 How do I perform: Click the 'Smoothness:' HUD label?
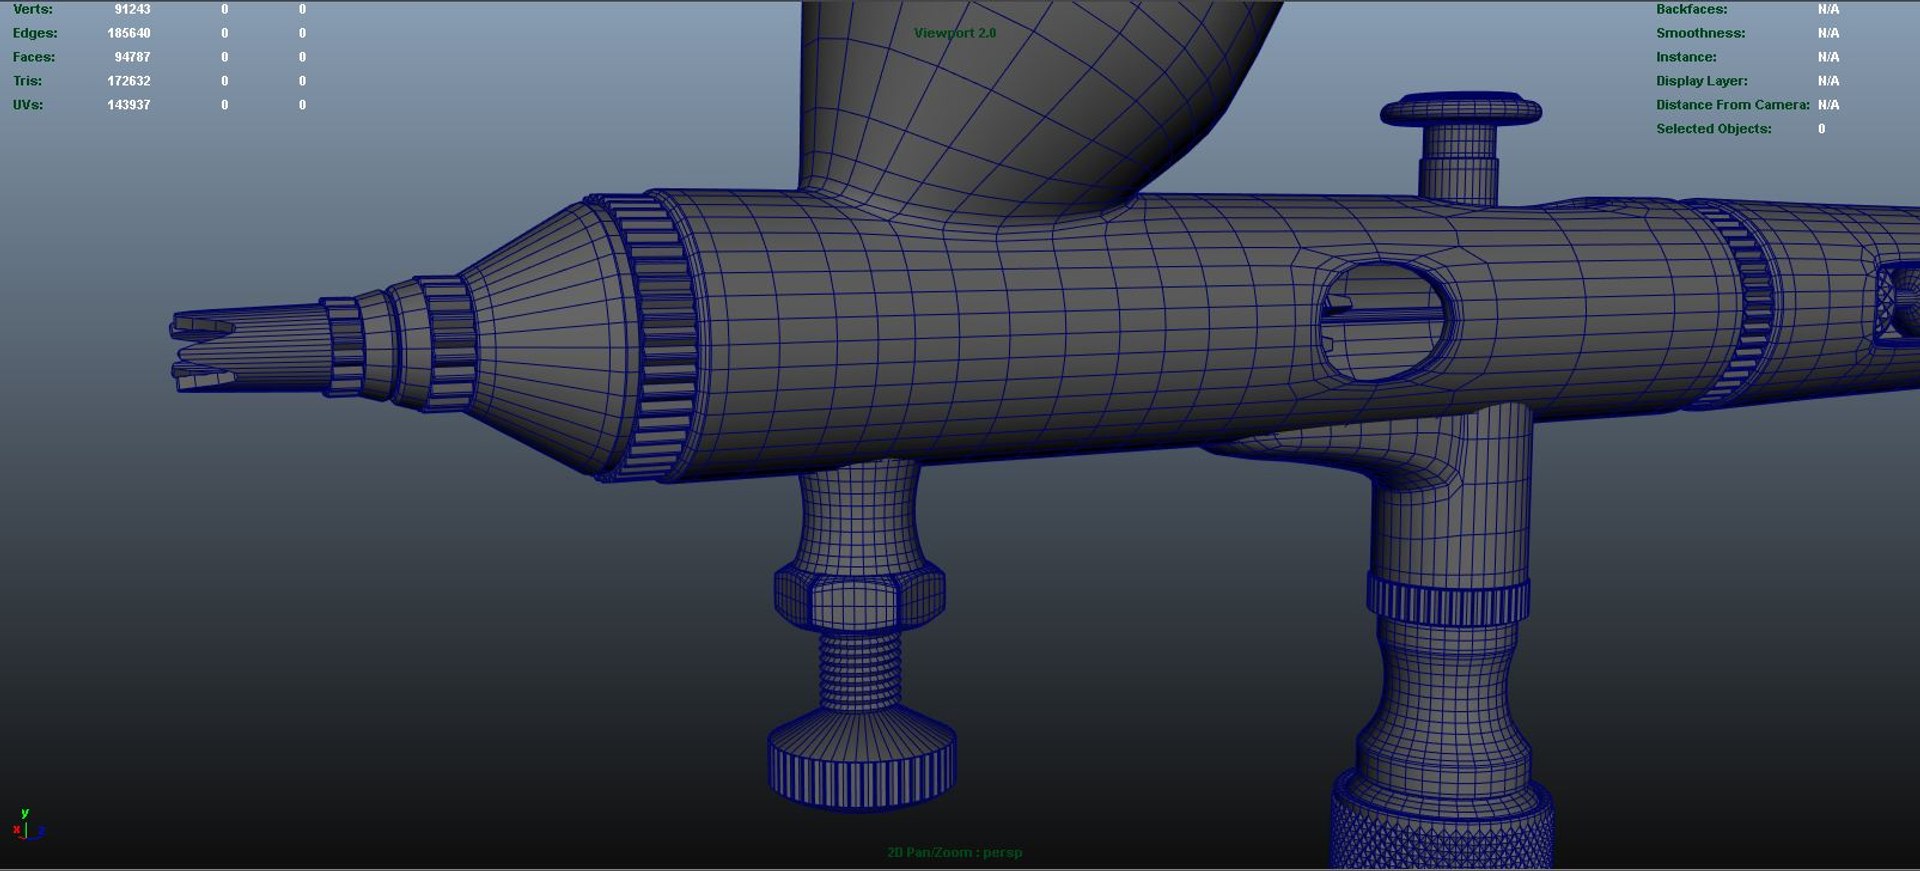pyautogui.click(x=1700, y=33)
